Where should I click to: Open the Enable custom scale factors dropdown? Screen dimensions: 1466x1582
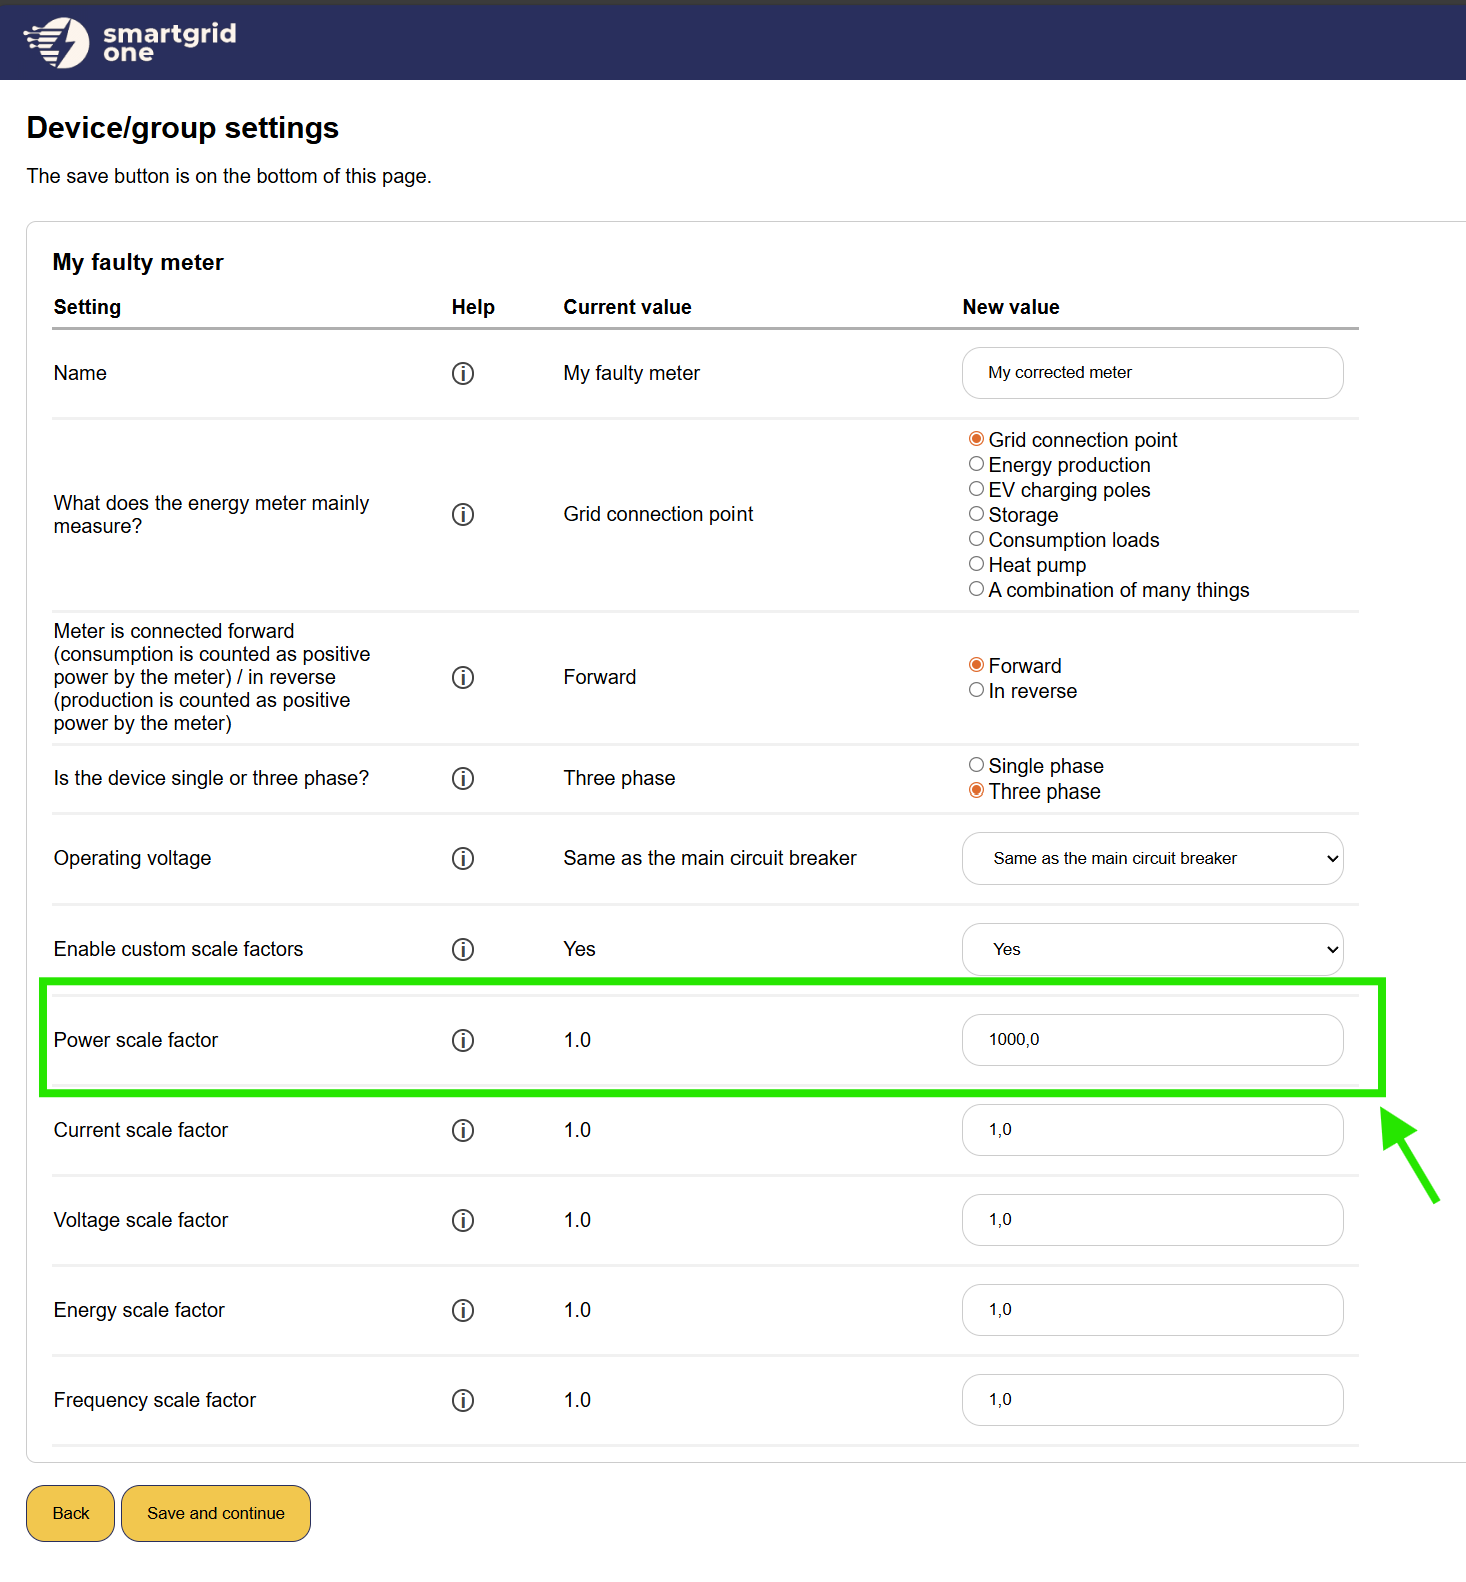click(x=1152, y=949)
